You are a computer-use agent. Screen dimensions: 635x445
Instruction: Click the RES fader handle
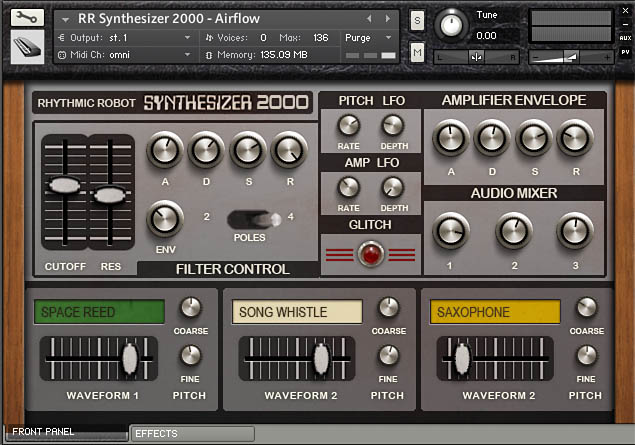[109, 195]
